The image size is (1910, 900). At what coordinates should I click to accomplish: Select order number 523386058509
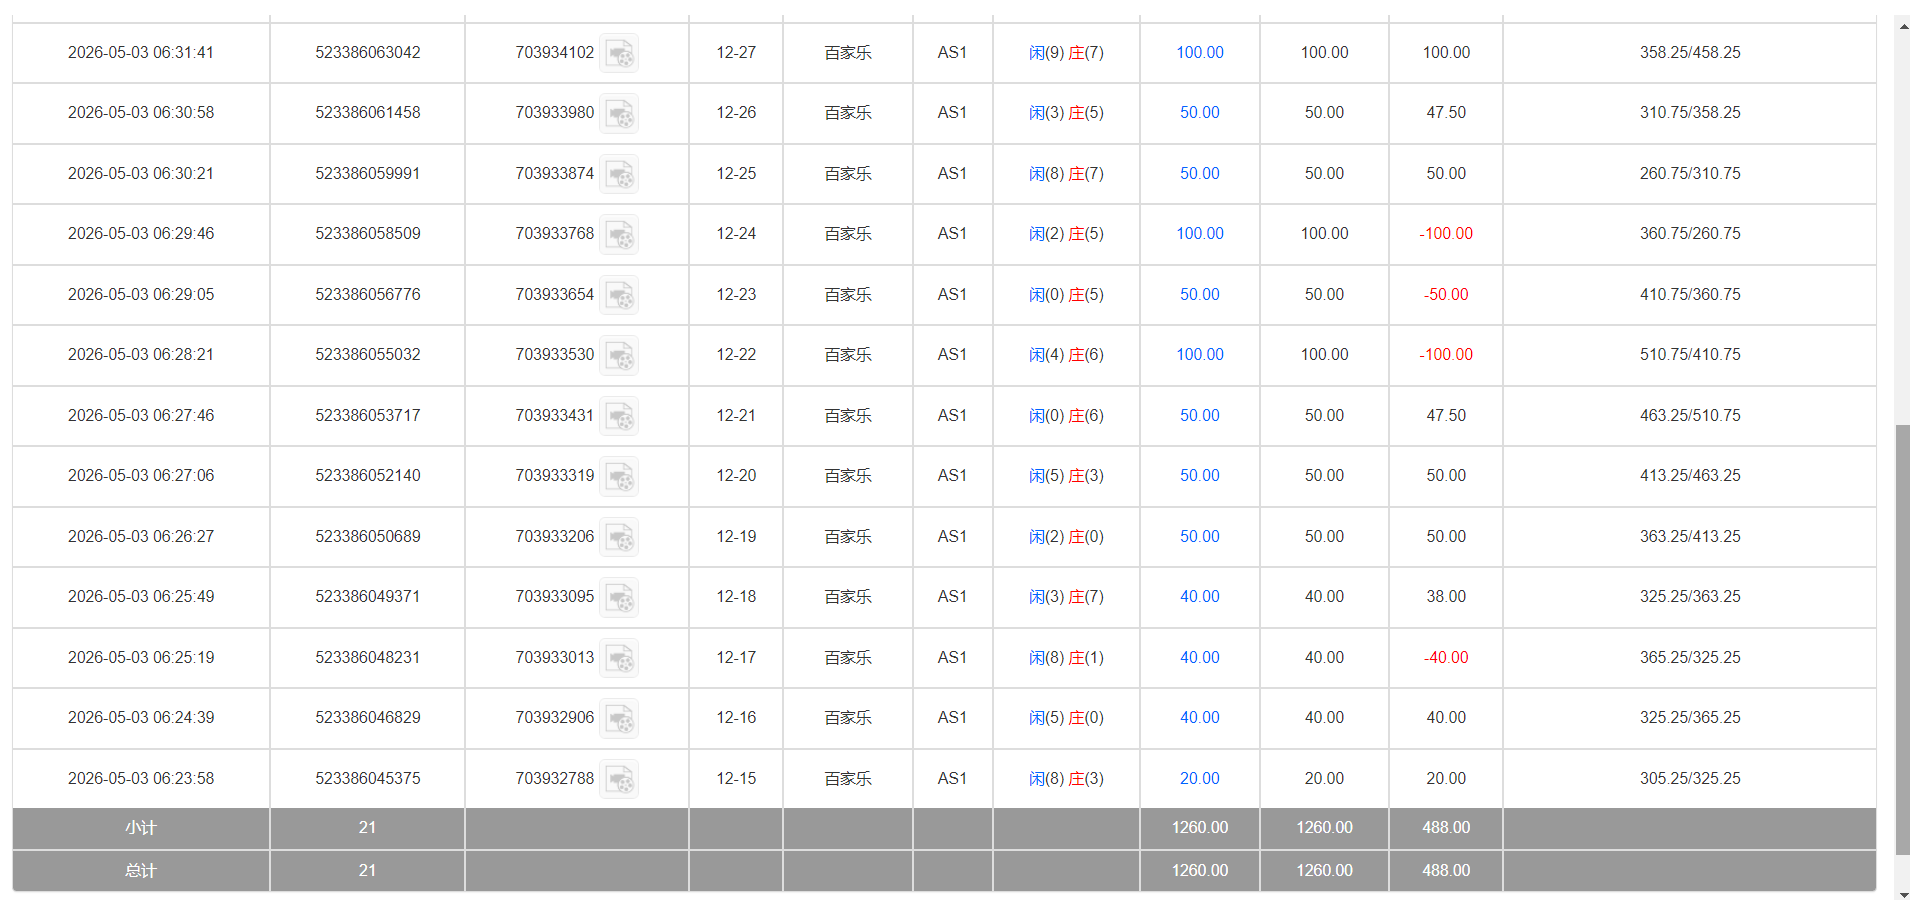coord(368,233)
